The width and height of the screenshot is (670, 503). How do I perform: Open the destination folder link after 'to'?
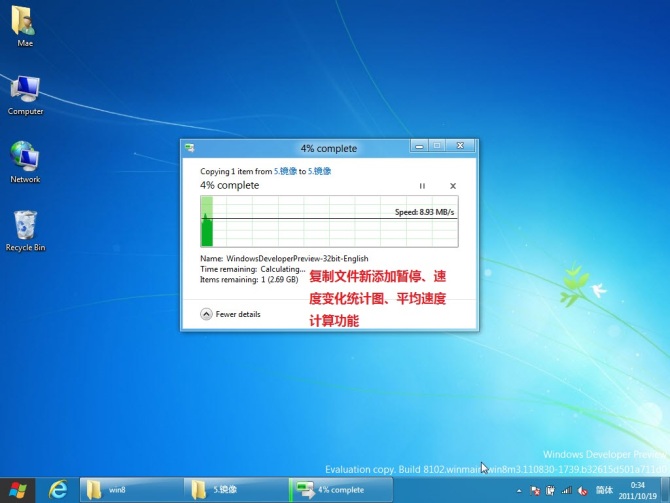tap(319, 171)
